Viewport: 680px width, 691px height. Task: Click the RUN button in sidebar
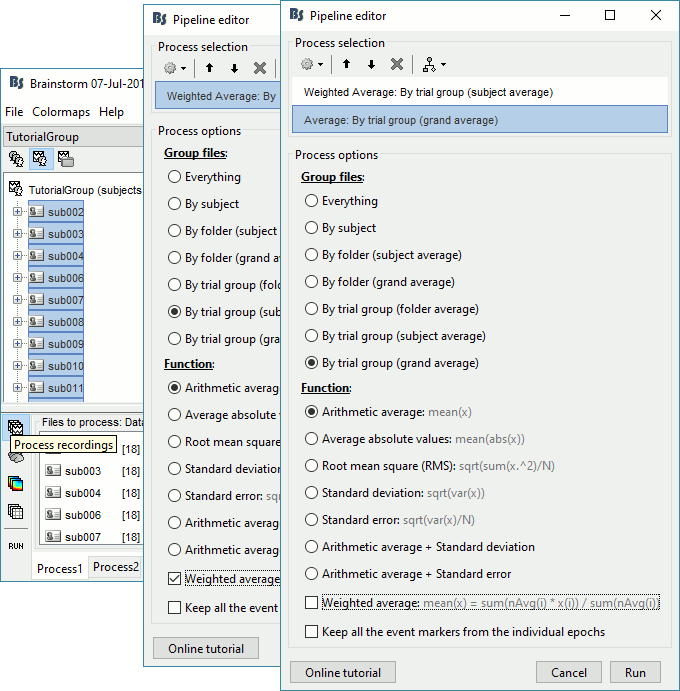coord(16,547)
